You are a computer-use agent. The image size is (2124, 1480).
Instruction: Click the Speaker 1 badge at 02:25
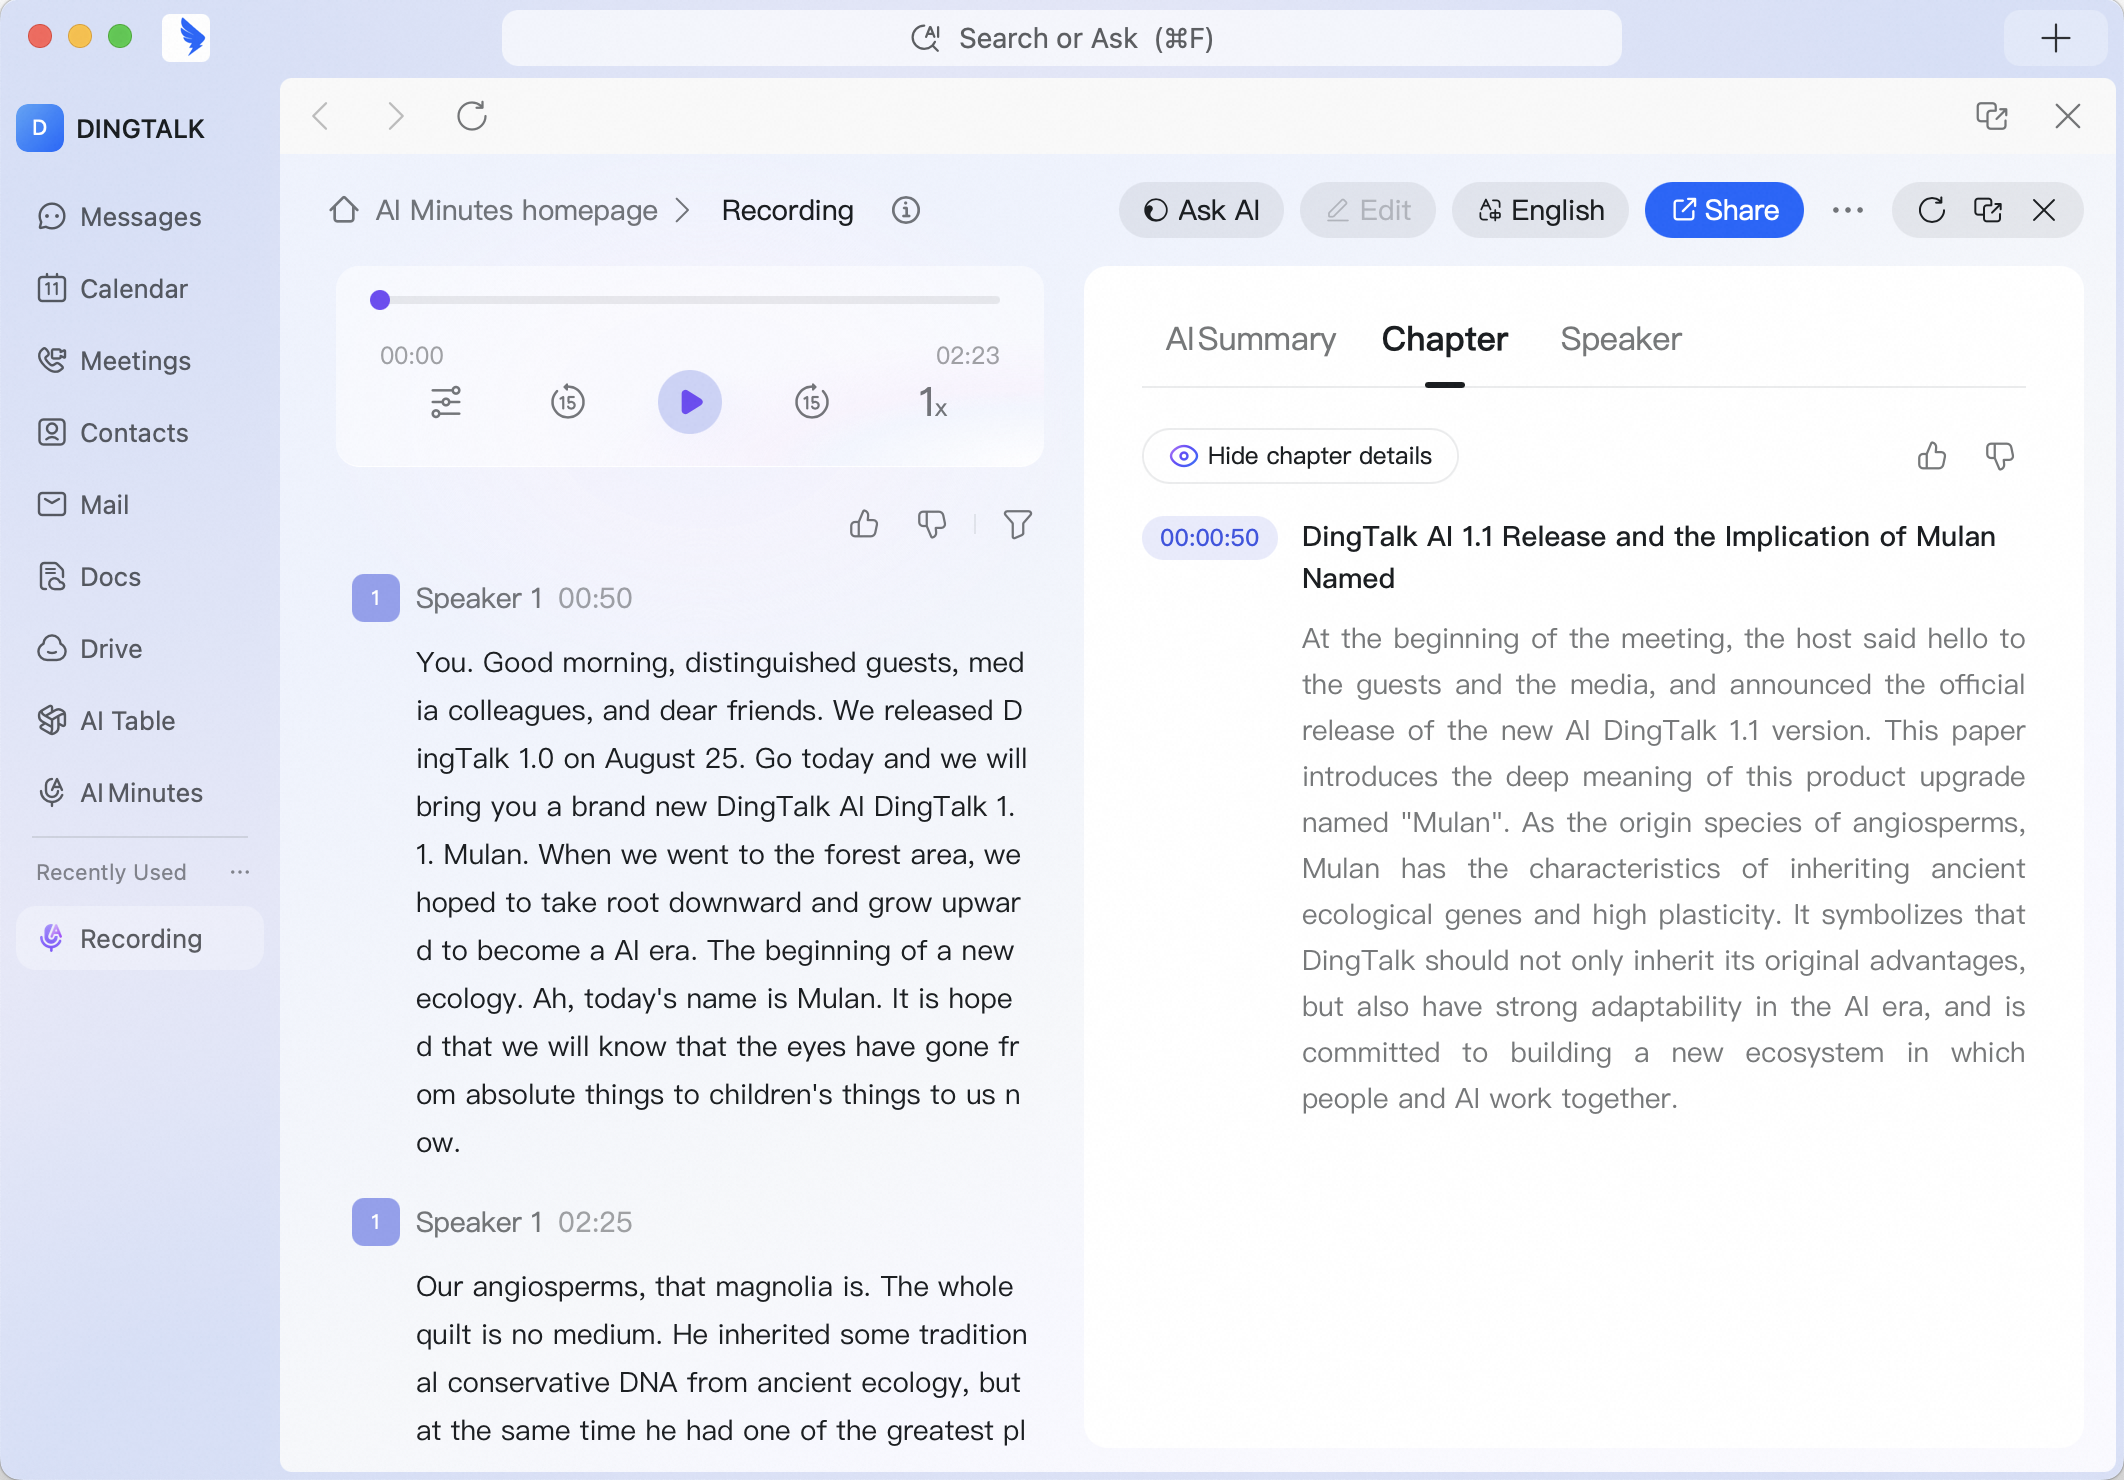coord(376,1222)
